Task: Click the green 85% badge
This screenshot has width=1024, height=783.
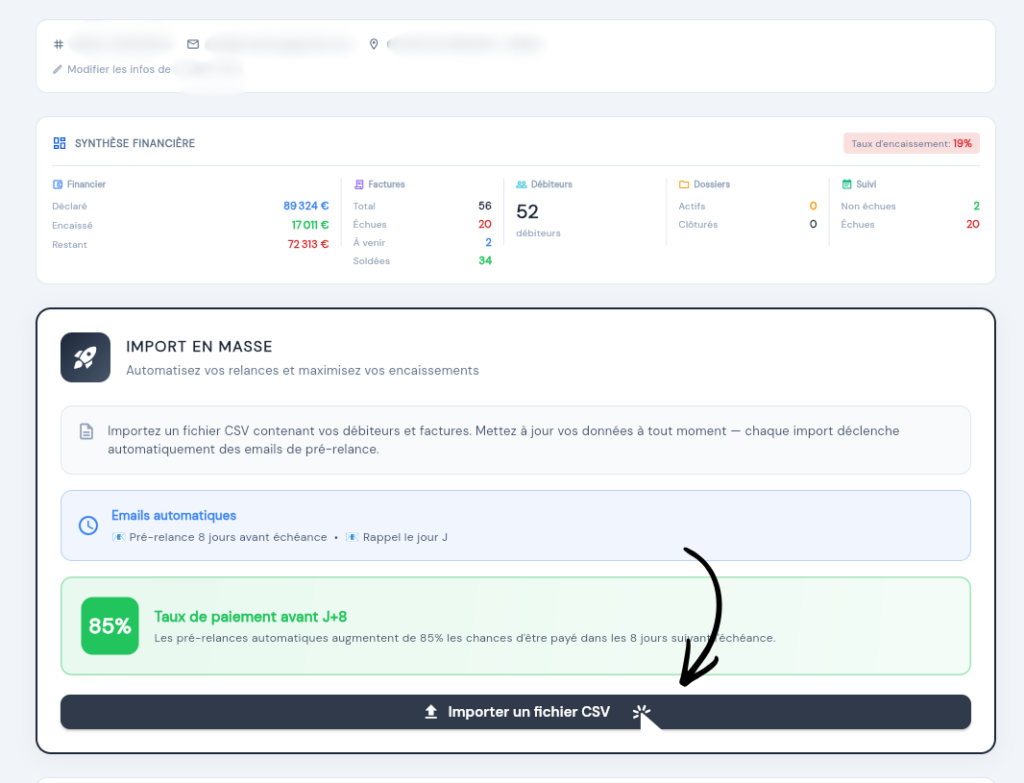Action: tap(110, 626)
